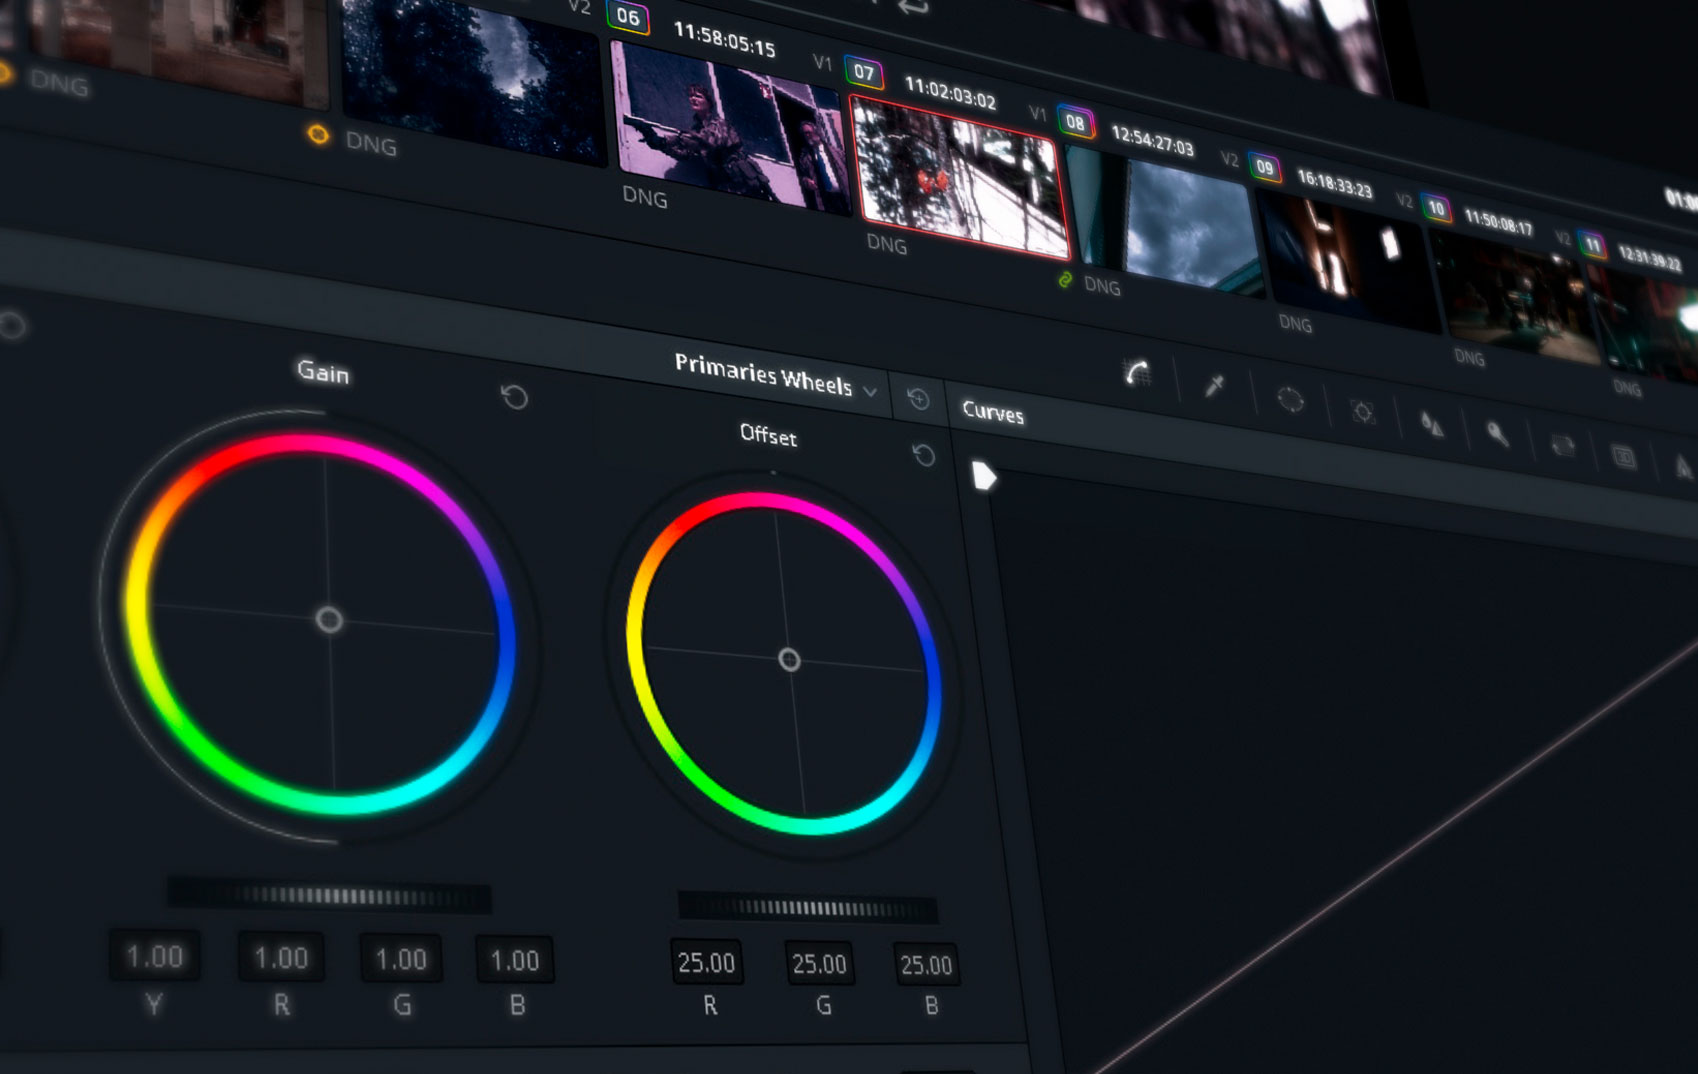Reset all Primaries Wheels adjustments

click(917, 400)
